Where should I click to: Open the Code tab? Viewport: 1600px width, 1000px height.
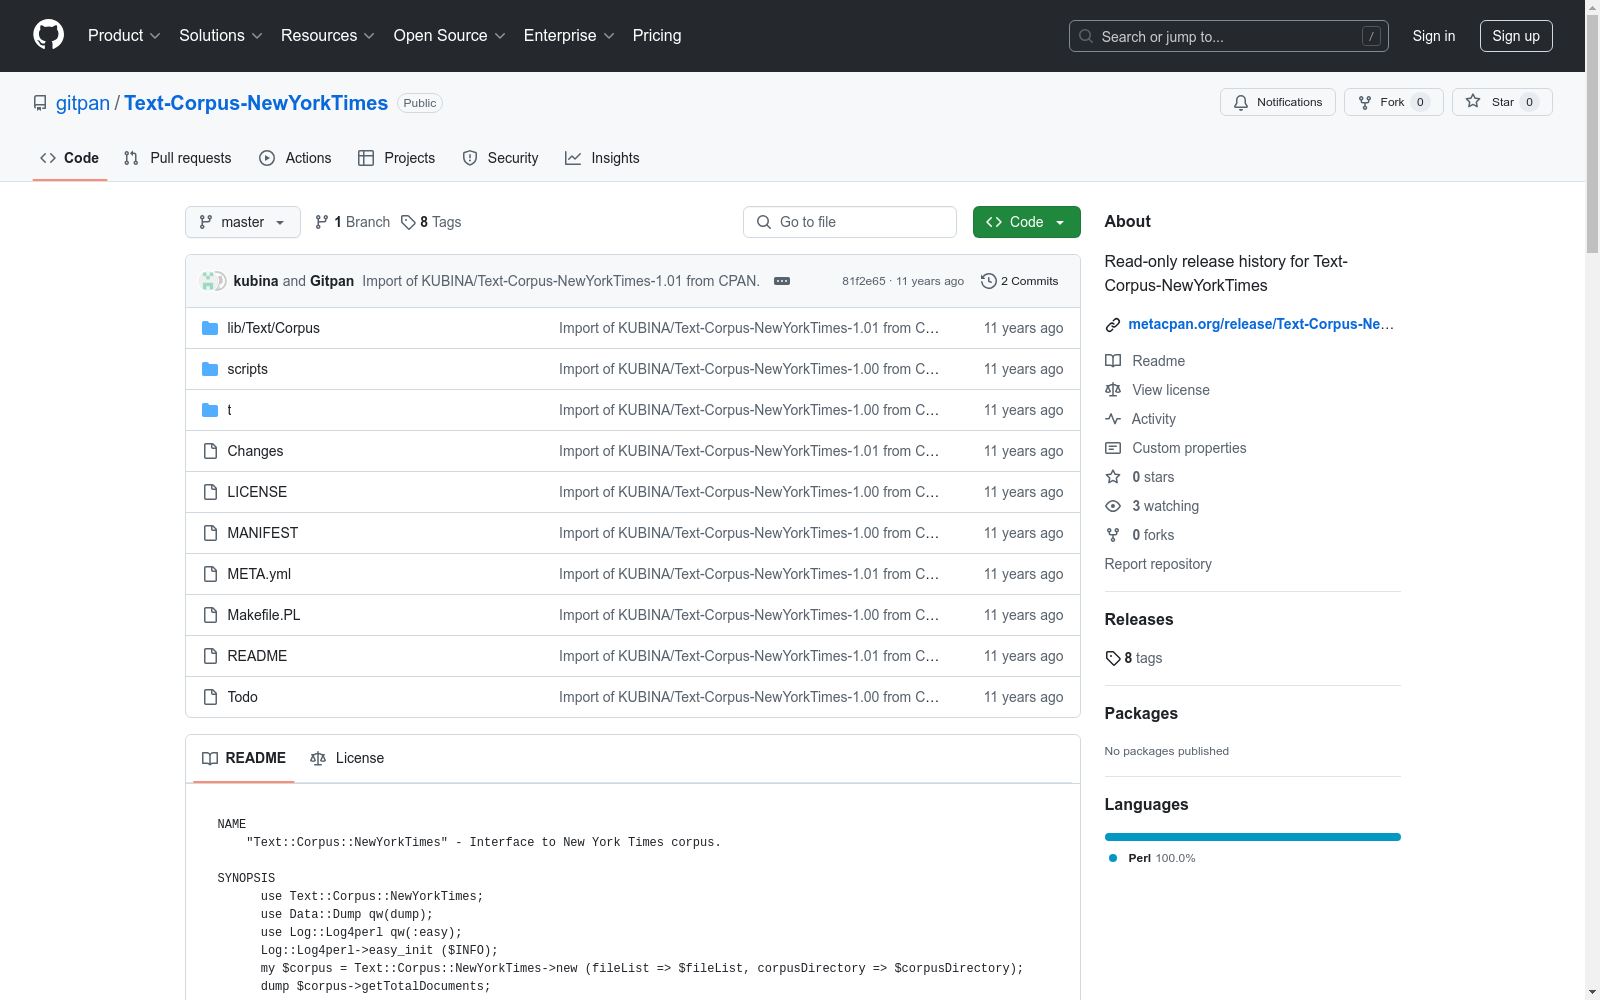pyautogui.click(x=70, y=158)
